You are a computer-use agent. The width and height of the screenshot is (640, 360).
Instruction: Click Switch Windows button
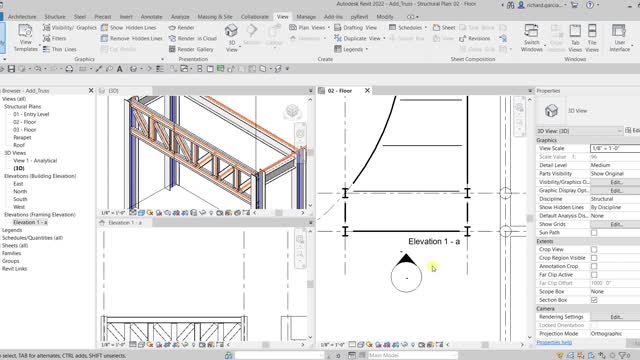(x=531, y=38)
